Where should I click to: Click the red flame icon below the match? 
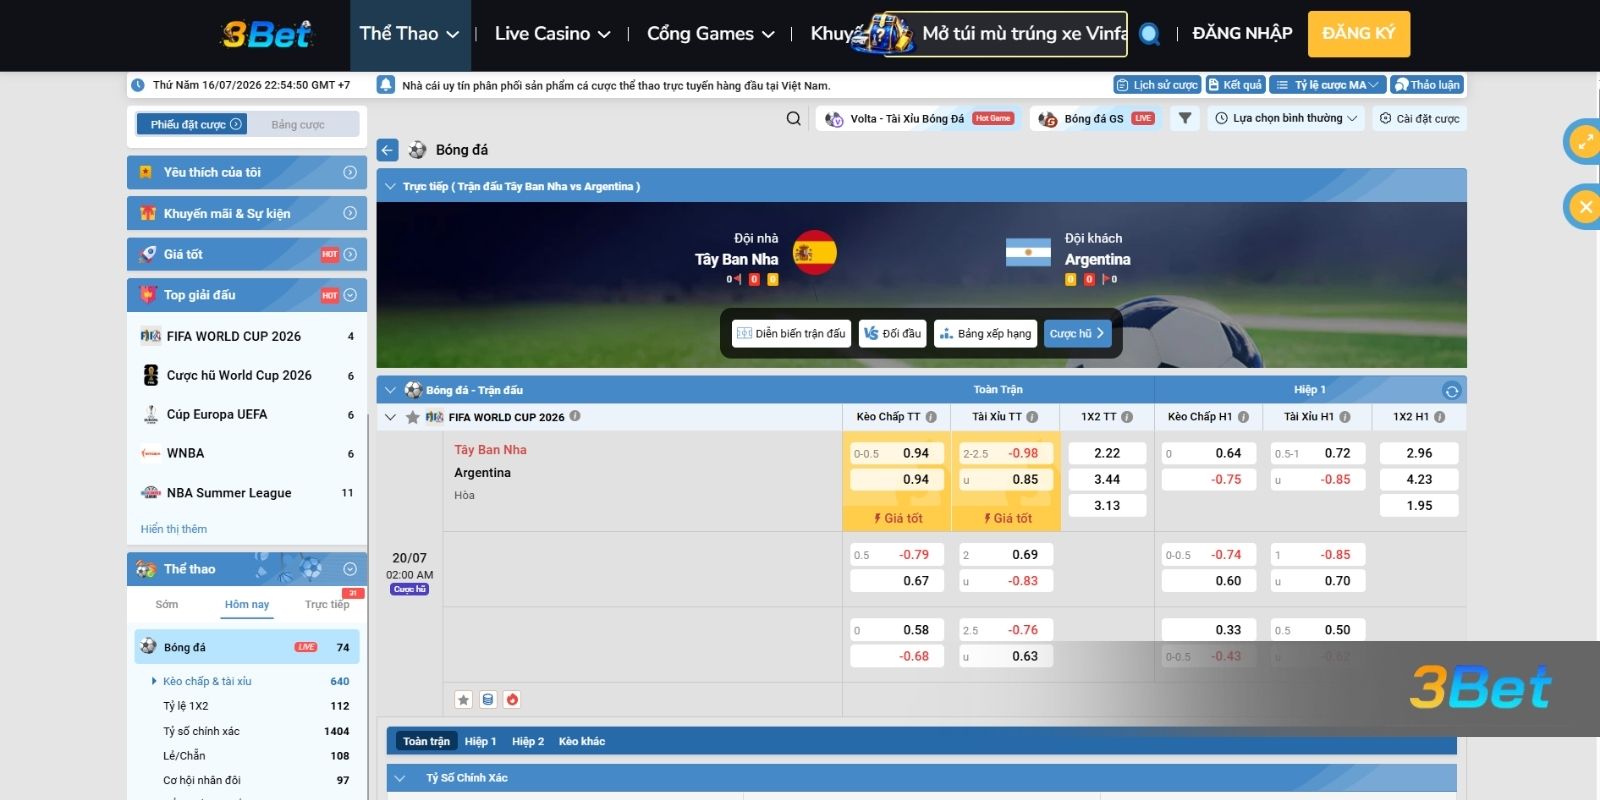pyautogui.click(x=512, y=700)
